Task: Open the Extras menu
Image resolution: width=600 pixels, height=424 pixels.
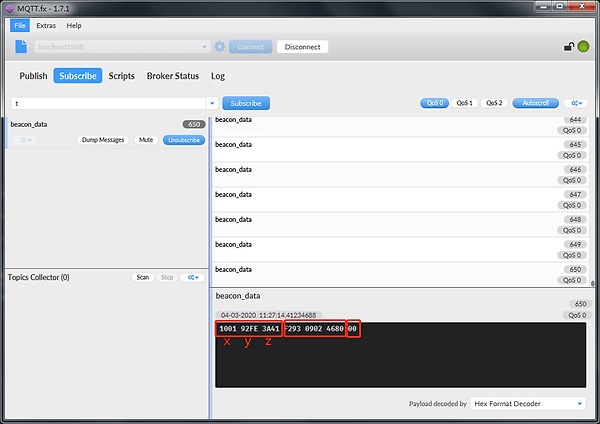Action: coord(46,26)
